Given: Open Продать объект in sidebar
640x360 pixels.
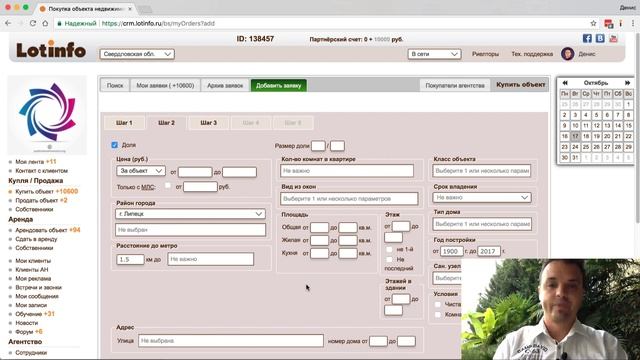Looking at the screenshot, I should 37,200.
